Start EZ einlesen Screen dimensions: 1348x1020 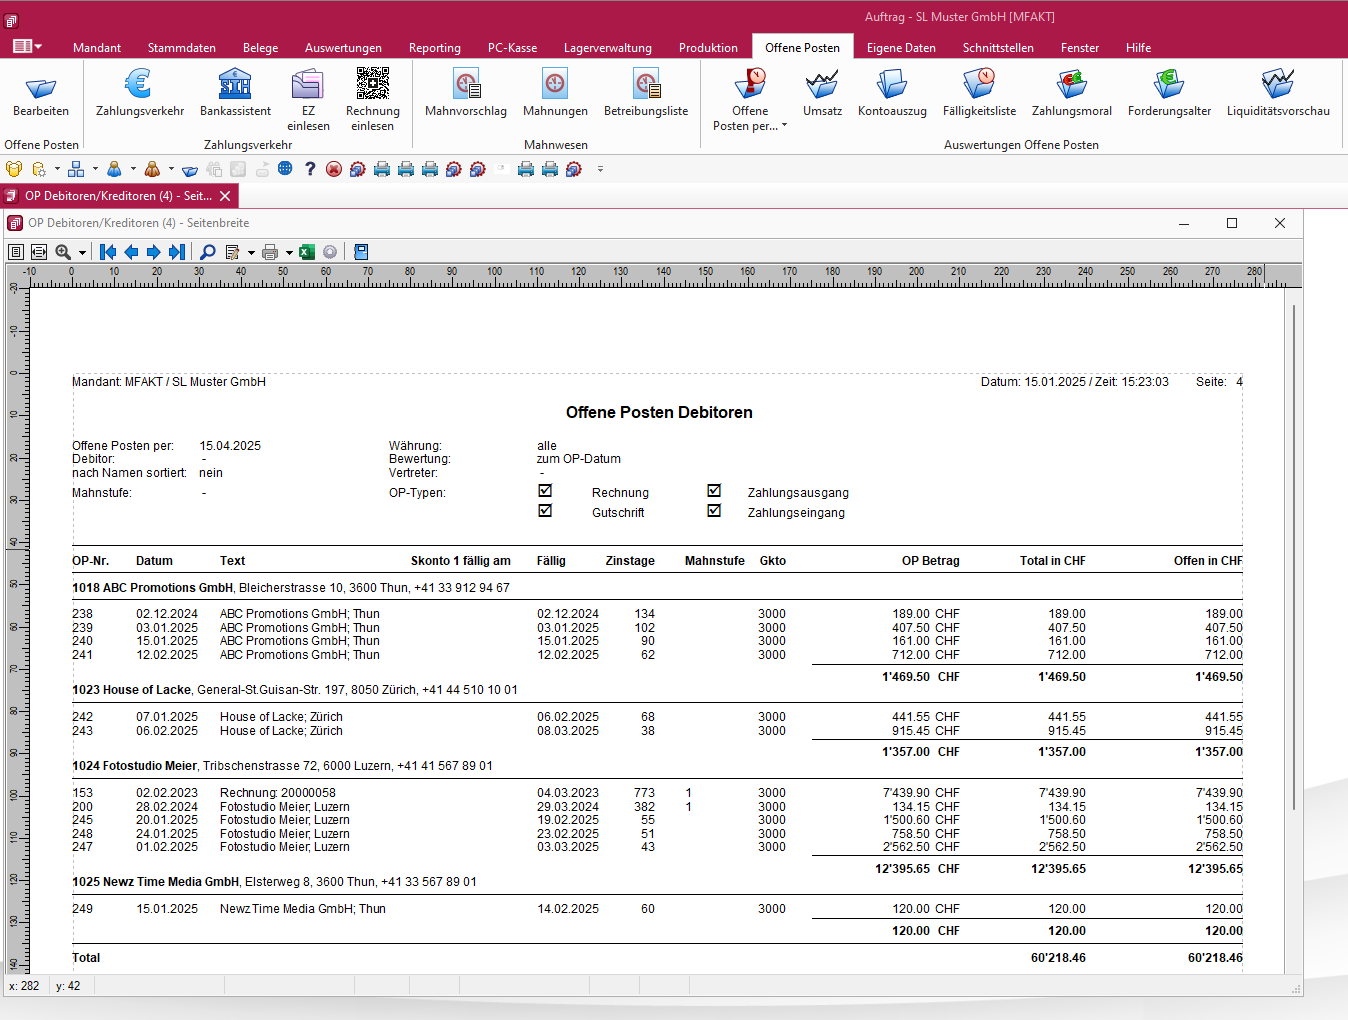308,95
